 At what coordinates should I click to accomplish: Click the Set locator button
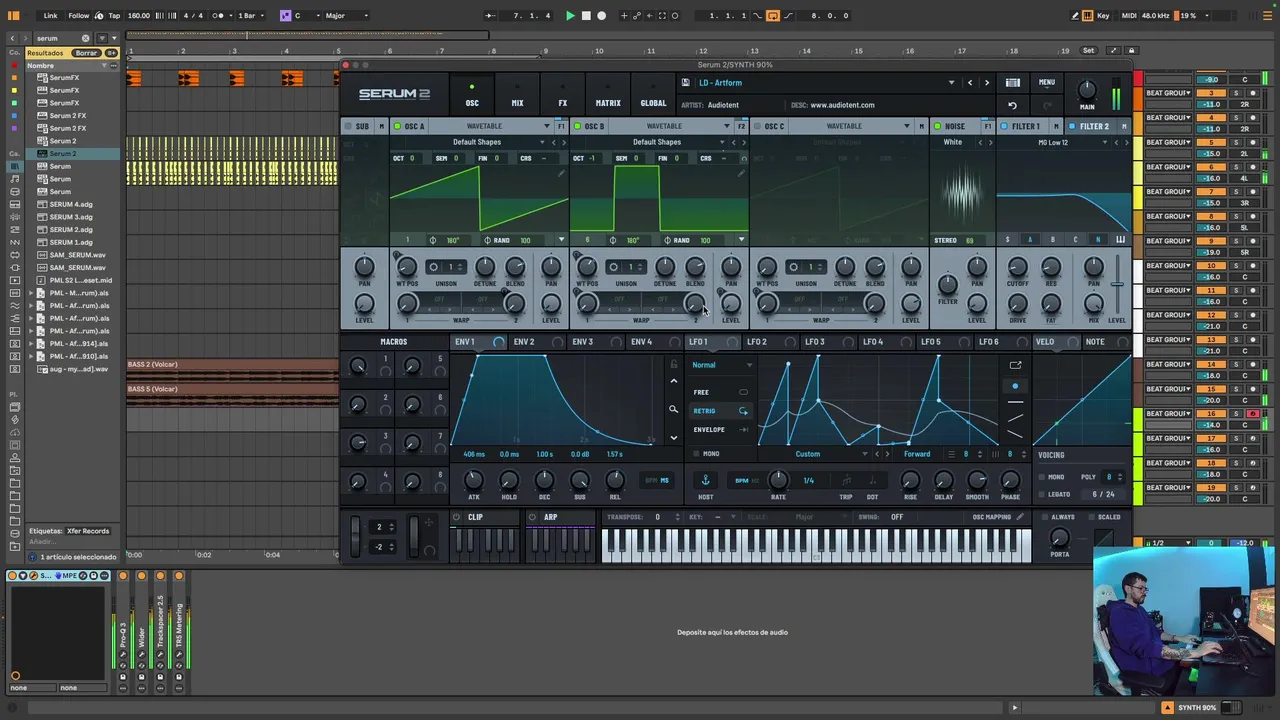1088,50
